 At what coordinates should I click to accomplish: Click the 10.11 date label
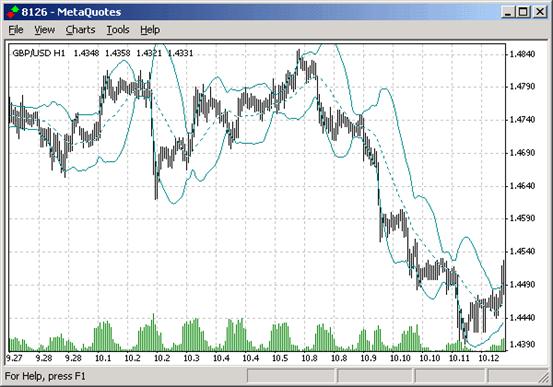459,358
